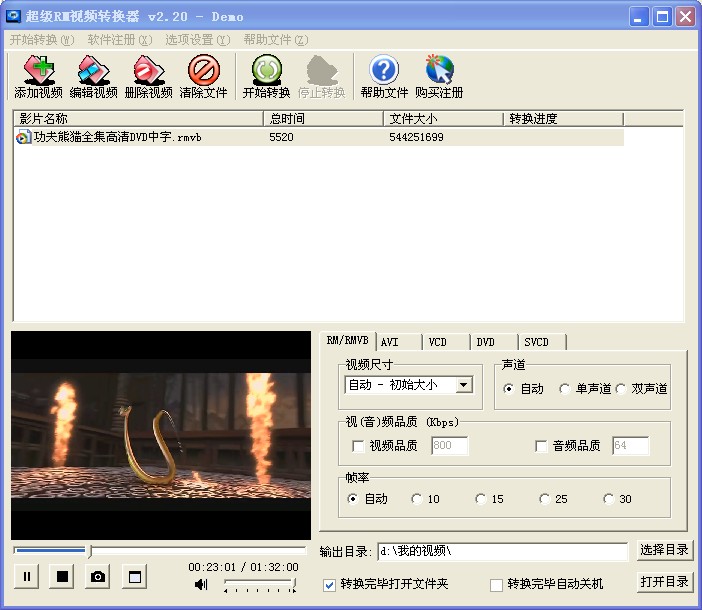The height and width of the screenshot is (610, 702).
Task: Click the 影片名称 column header
Action: 138,119
